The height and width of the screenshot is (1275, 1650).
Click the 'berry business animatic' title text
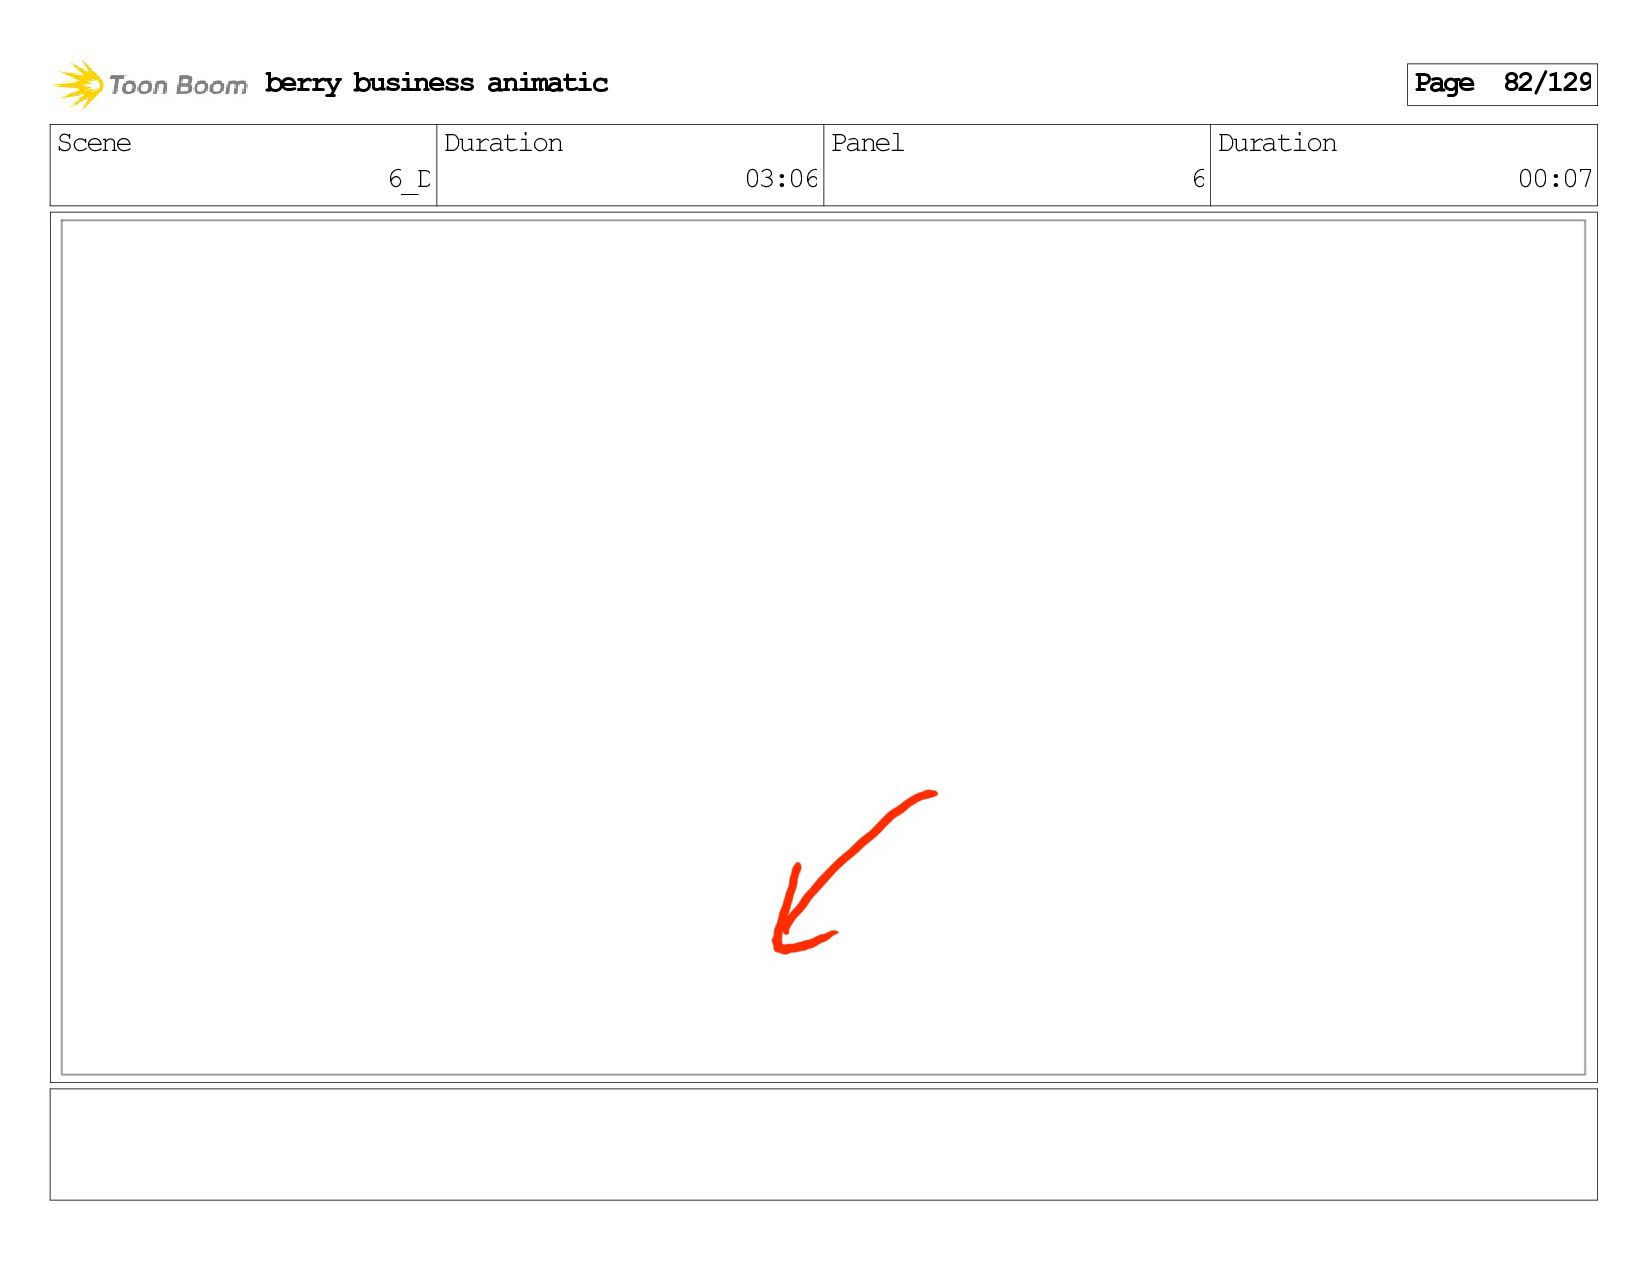click(436, 83)
